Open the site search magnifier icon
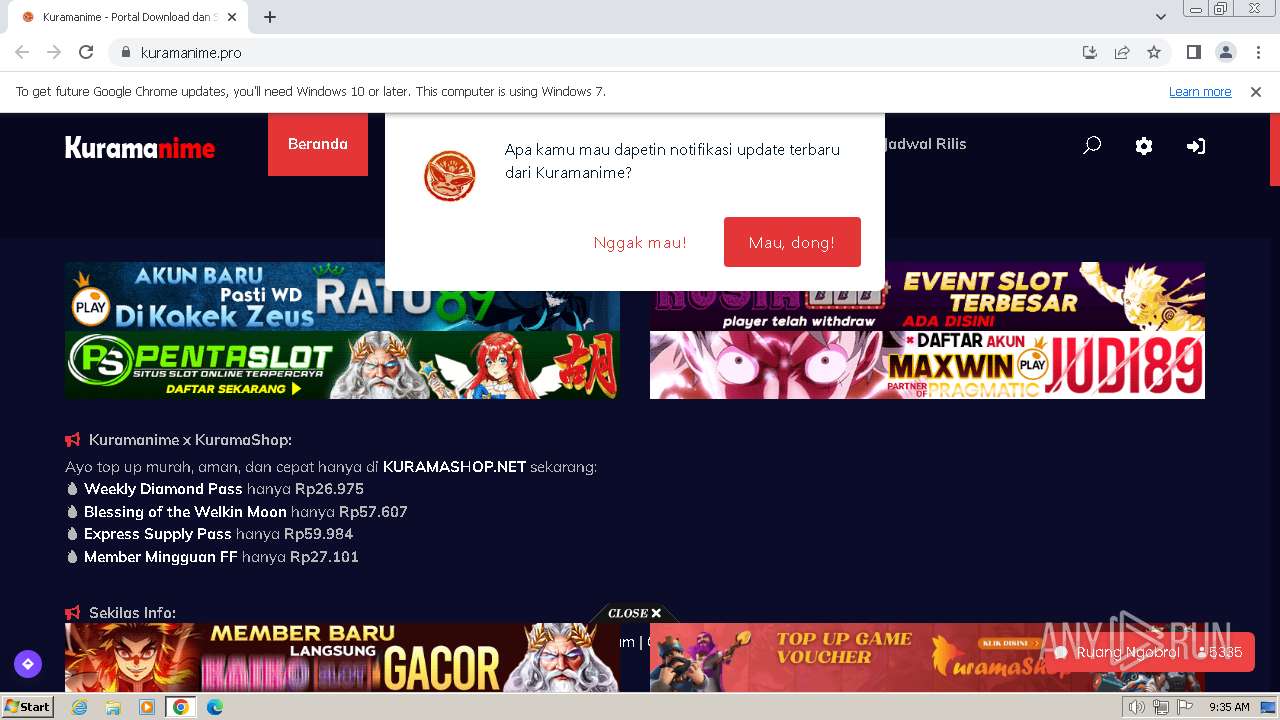The height and width of the screenshot is (720, 1280). 1092,145
